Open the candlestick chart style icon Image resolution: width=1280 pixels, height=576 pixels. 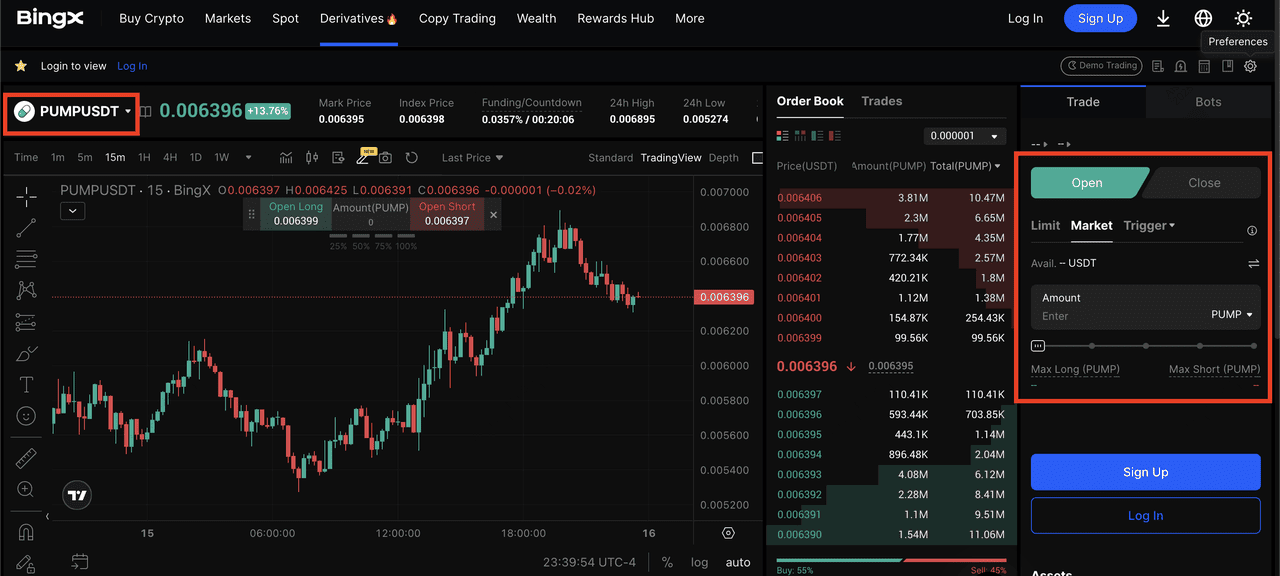[x=312, y=157]
